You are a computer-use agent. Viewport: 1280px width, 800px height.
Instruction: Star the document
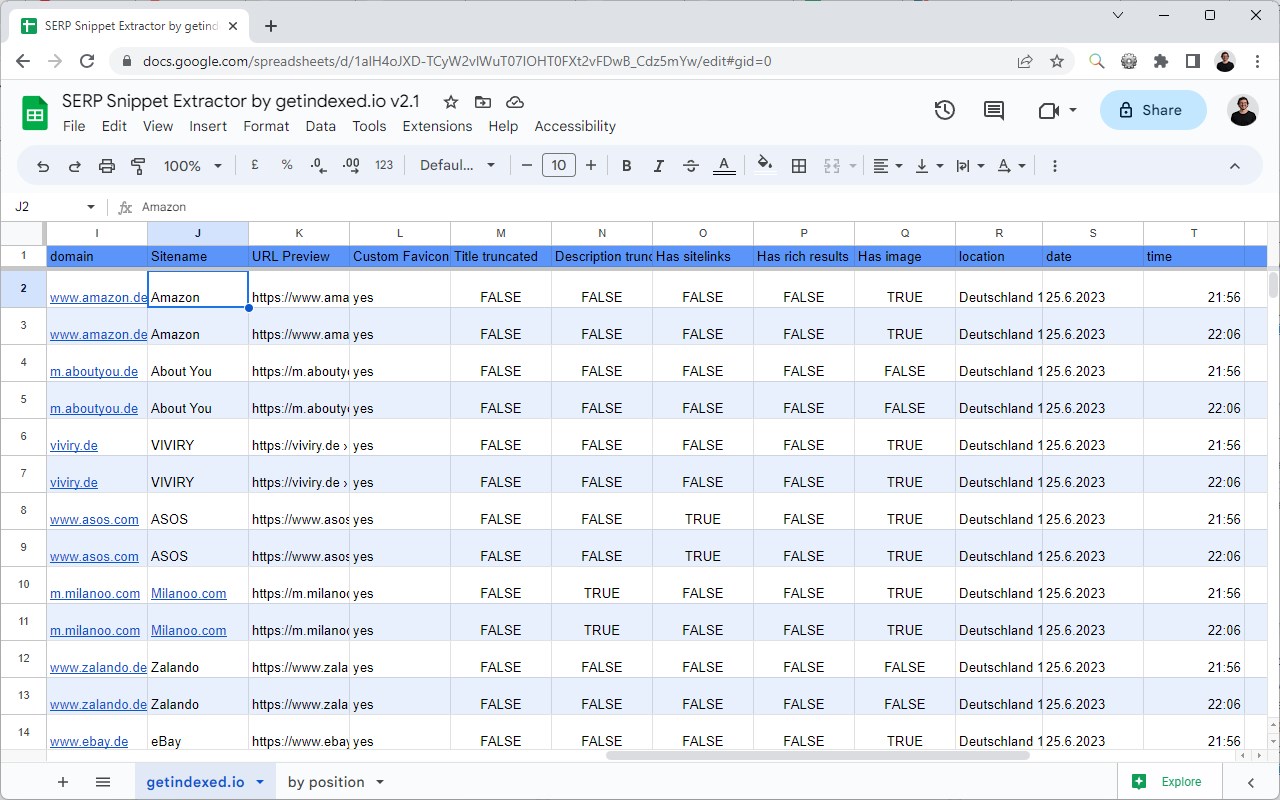[451, 102]
